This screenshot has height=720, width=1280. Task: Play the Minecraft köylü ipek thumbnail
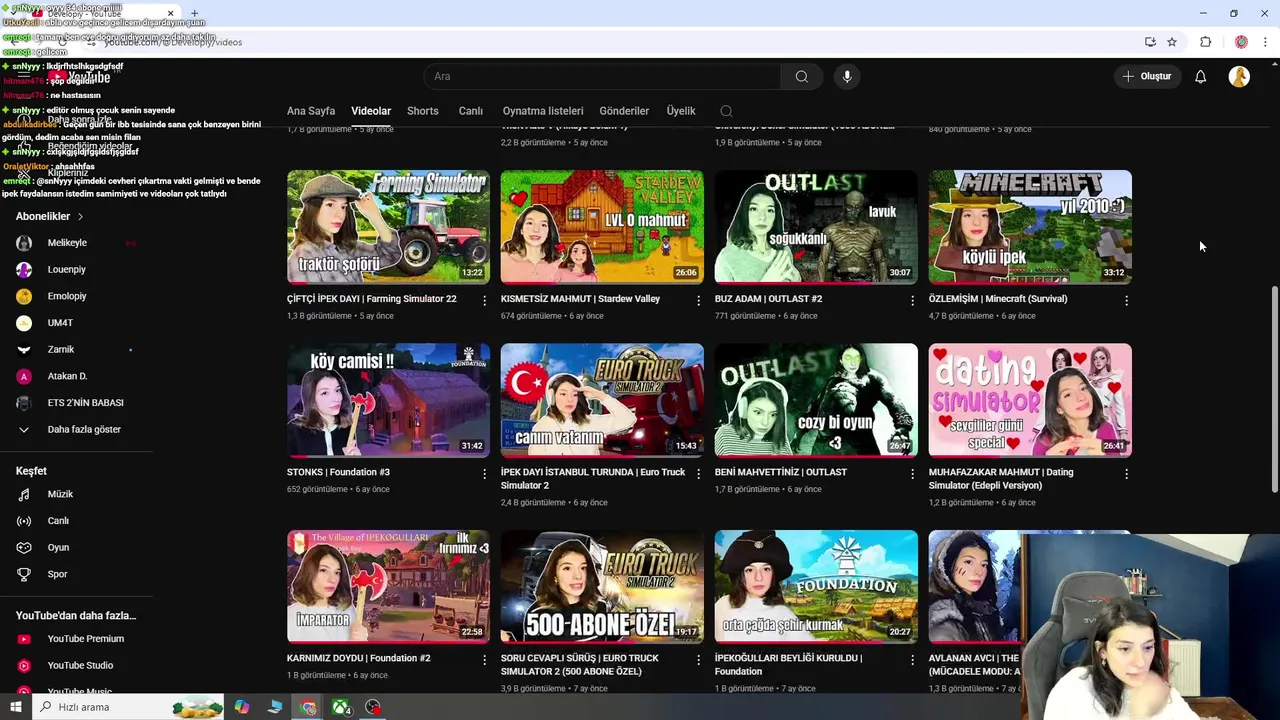coord(1030,227)
